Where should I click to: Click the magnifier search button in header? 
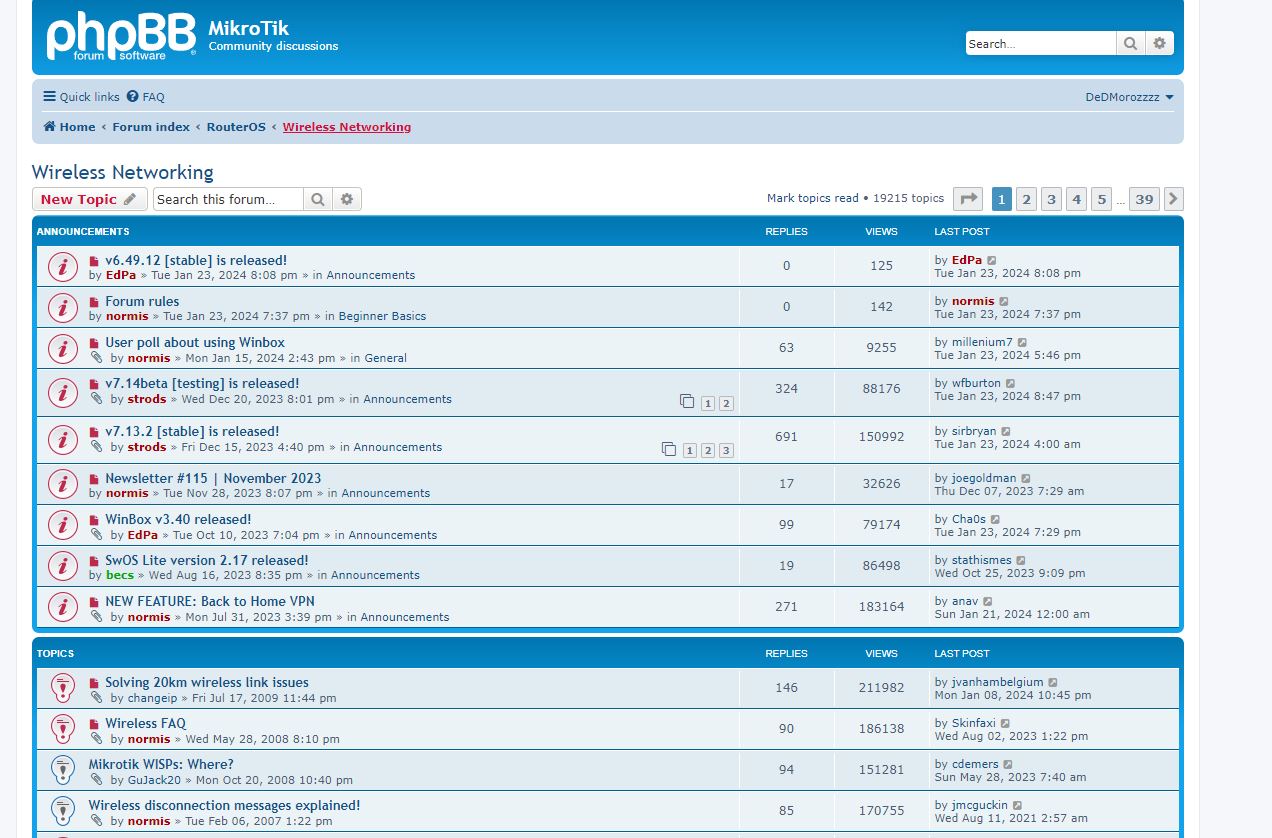pyautogui.click(x=1130, y=43)
